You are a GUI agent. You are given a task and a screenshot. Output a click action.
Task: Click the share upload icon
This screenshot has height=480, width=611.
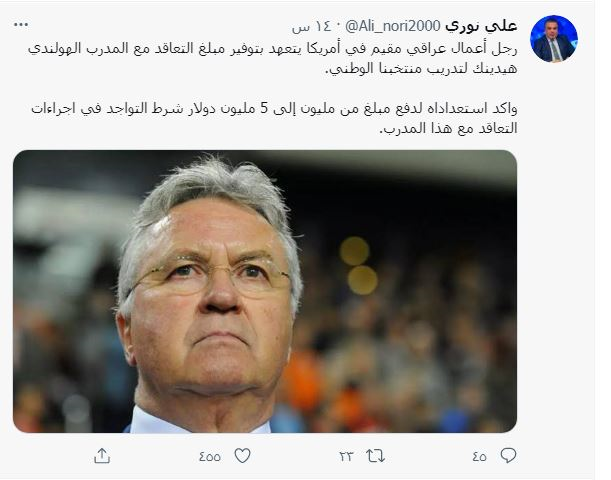(102, 455)
